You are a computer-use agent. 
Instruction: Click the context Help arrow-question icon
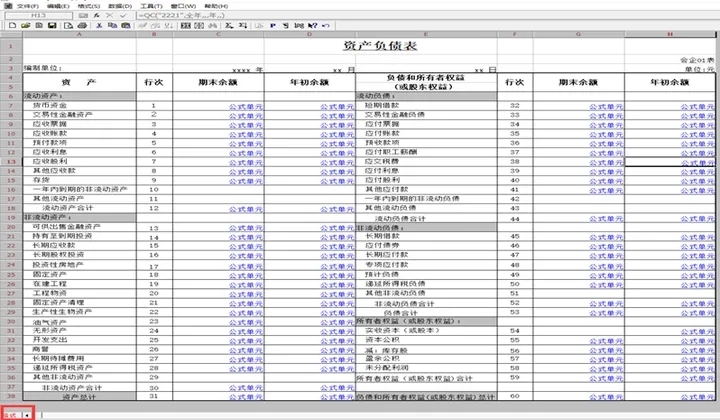pos(313,26)
